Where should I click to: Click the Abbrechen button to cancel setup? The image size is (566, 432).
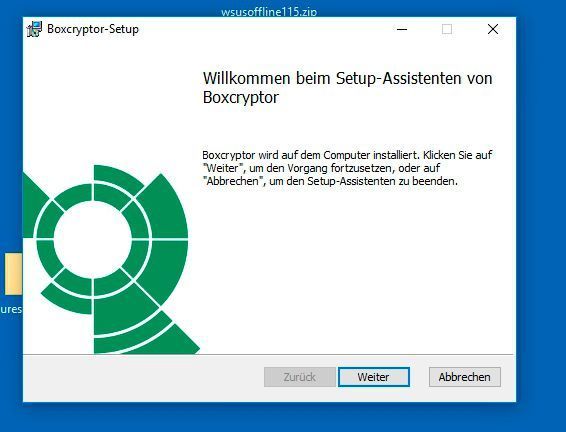[x=465, y=377]
